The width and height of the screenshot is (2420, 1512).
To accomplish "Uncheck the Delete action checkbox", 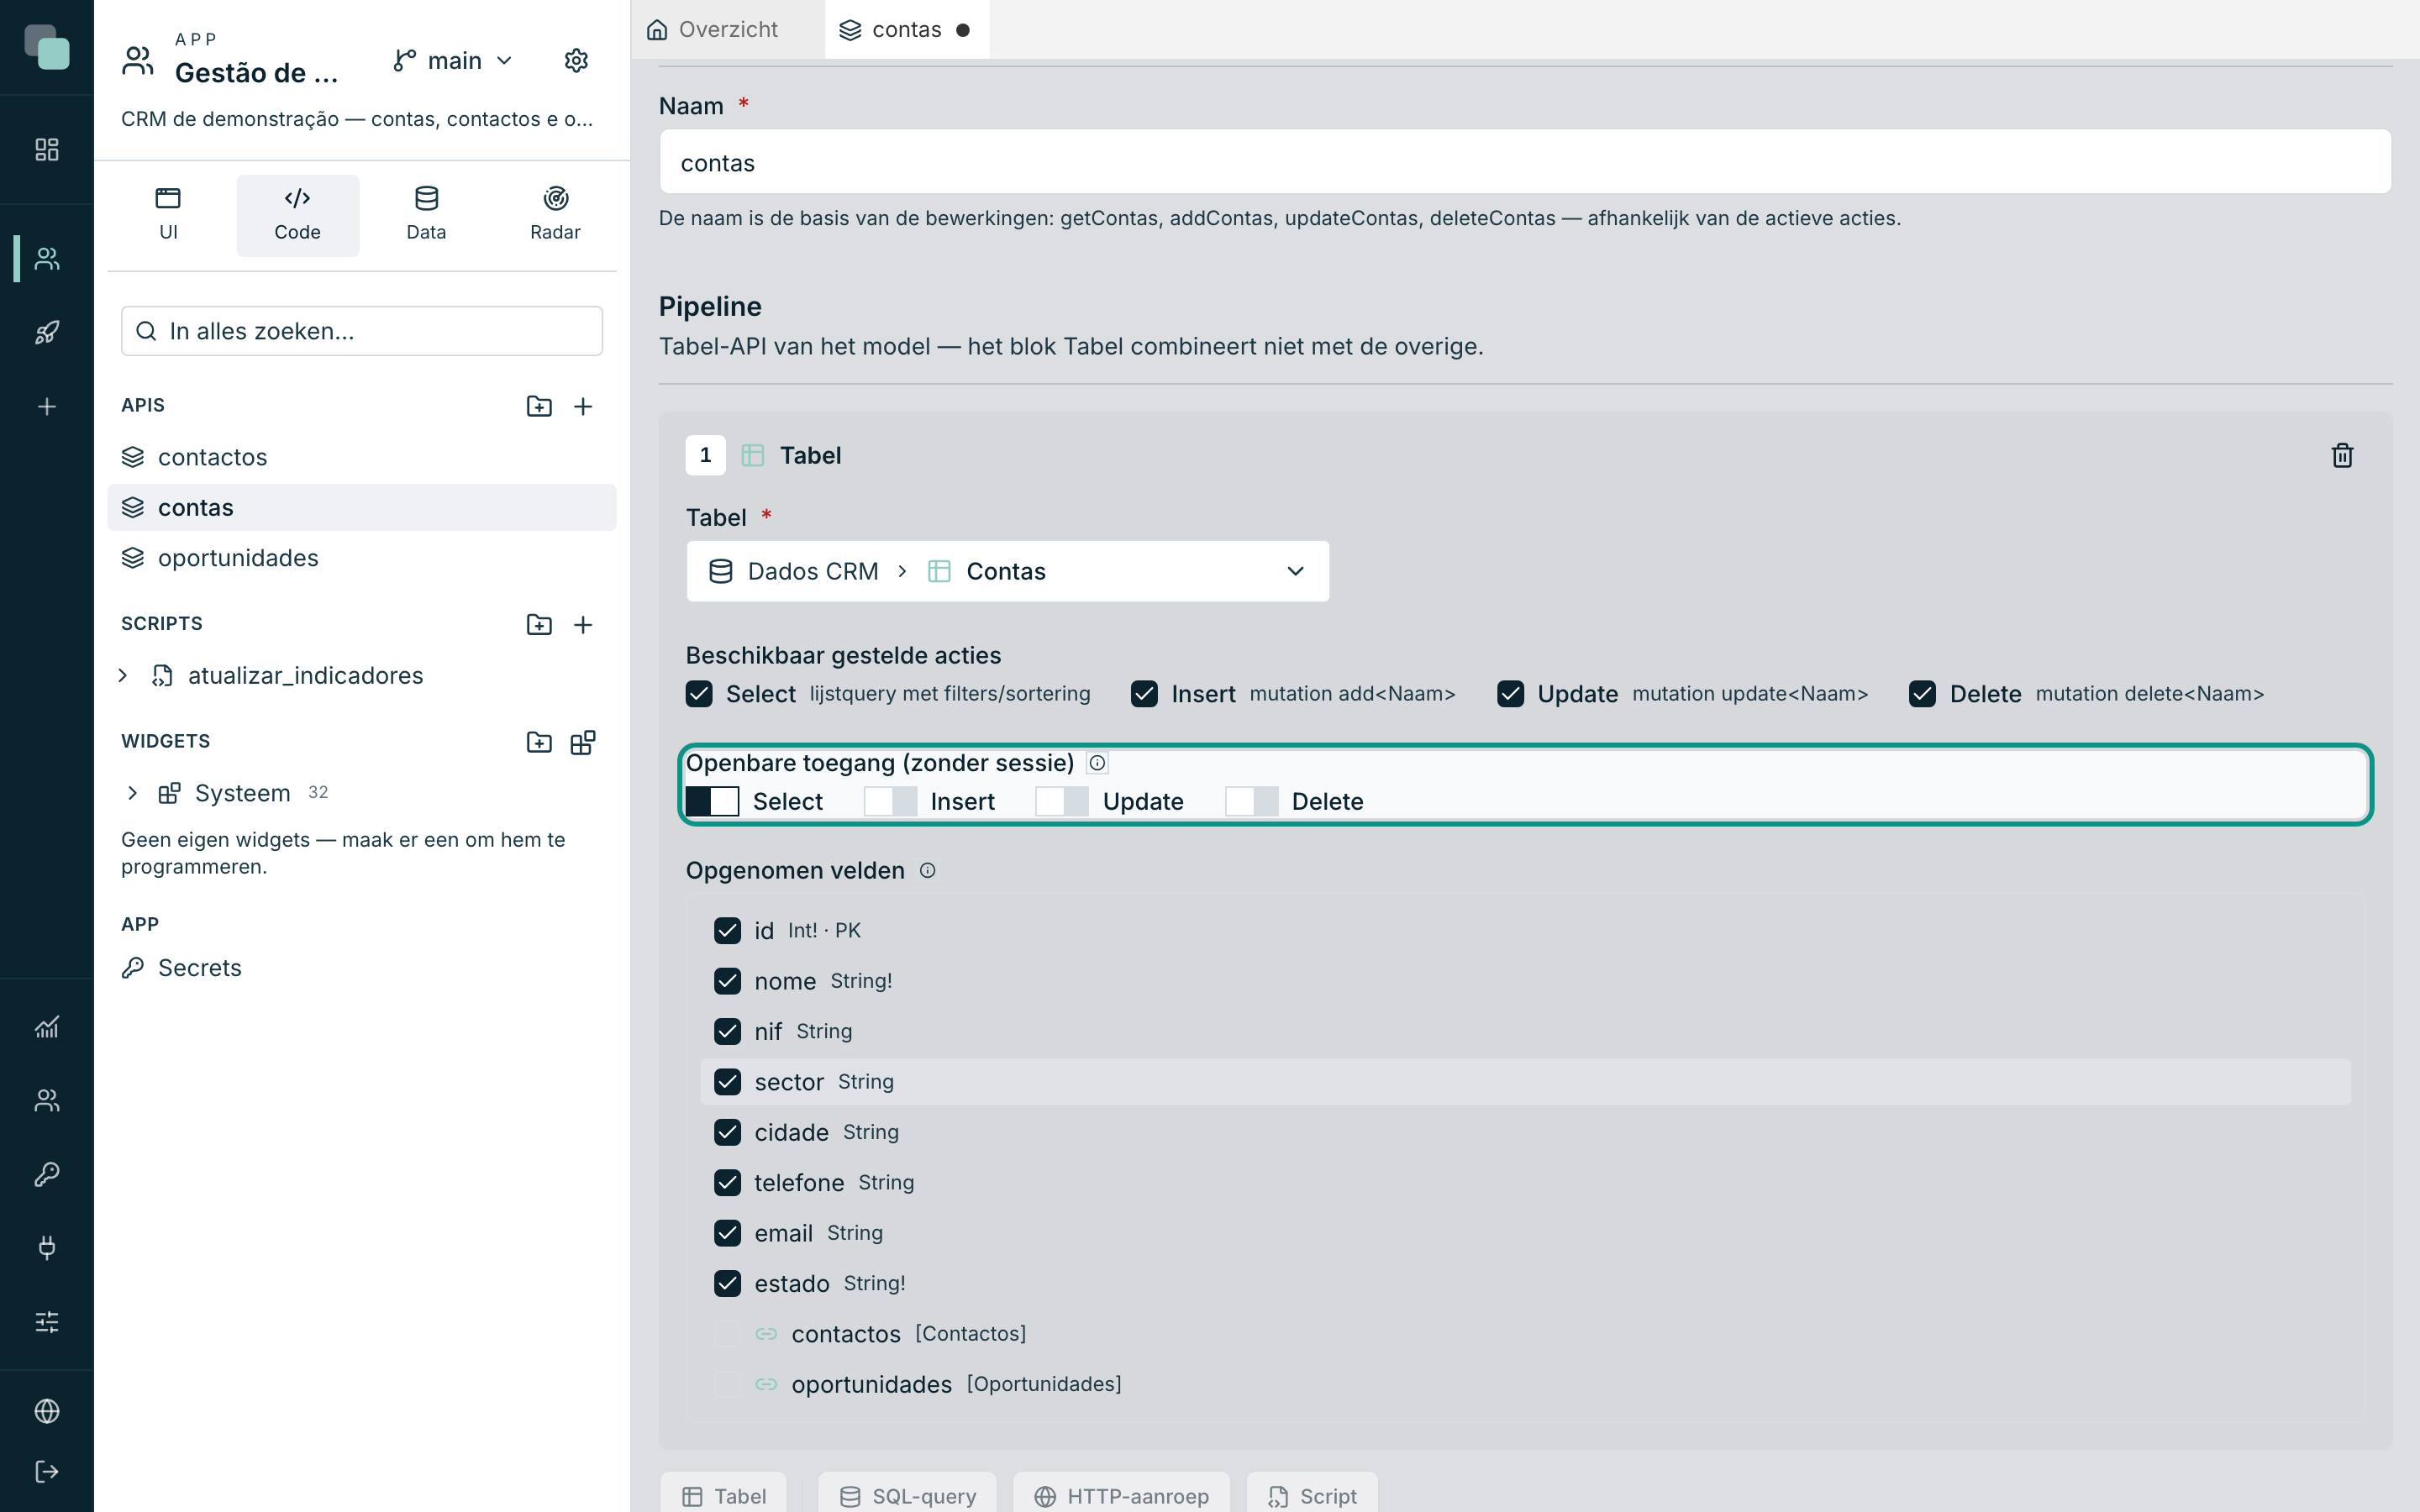I will [1922, 693].
